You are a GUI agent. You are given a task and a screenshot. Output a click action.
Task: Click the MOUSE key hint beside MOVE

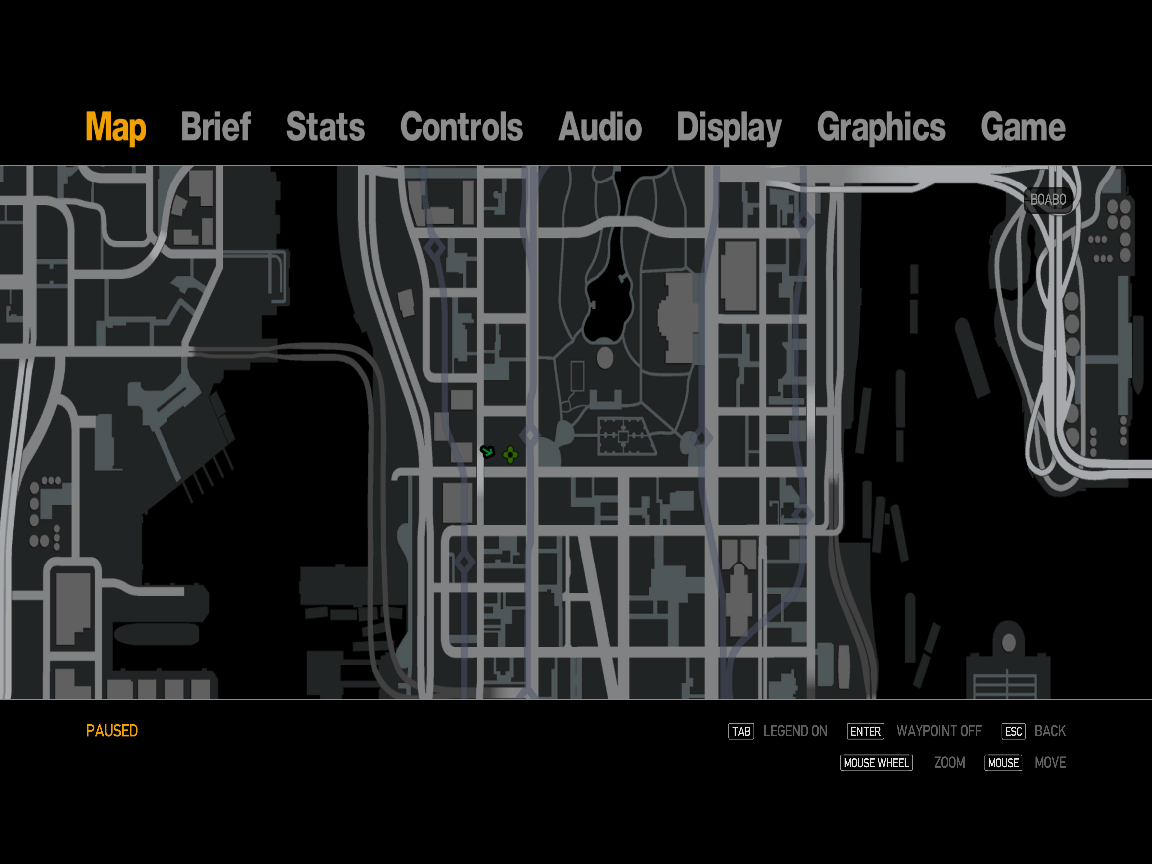click(x=1004, y=763)
